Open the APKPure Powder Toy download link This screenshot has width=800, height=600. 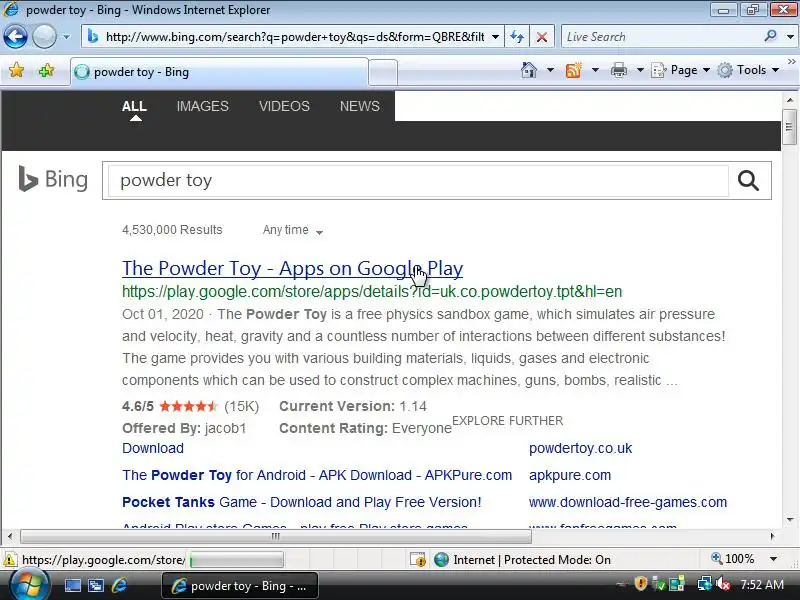(317, 475)
